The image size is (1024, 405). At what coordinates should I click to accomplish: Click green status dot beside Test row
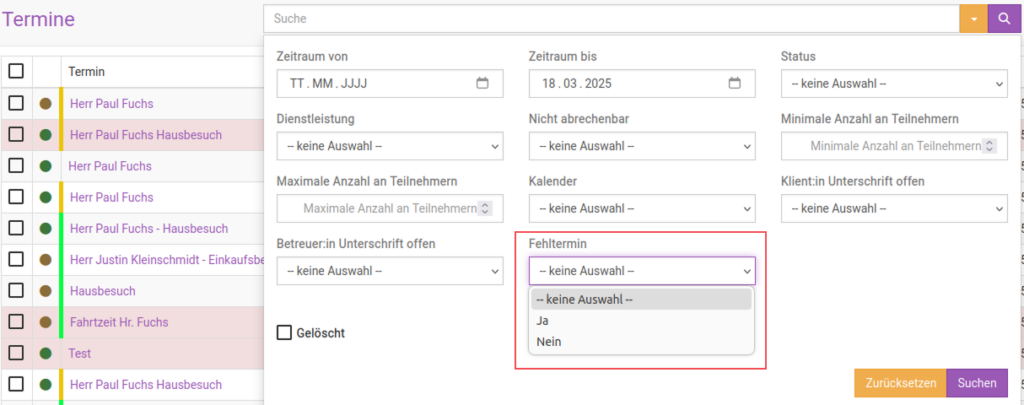pos(46,353)
